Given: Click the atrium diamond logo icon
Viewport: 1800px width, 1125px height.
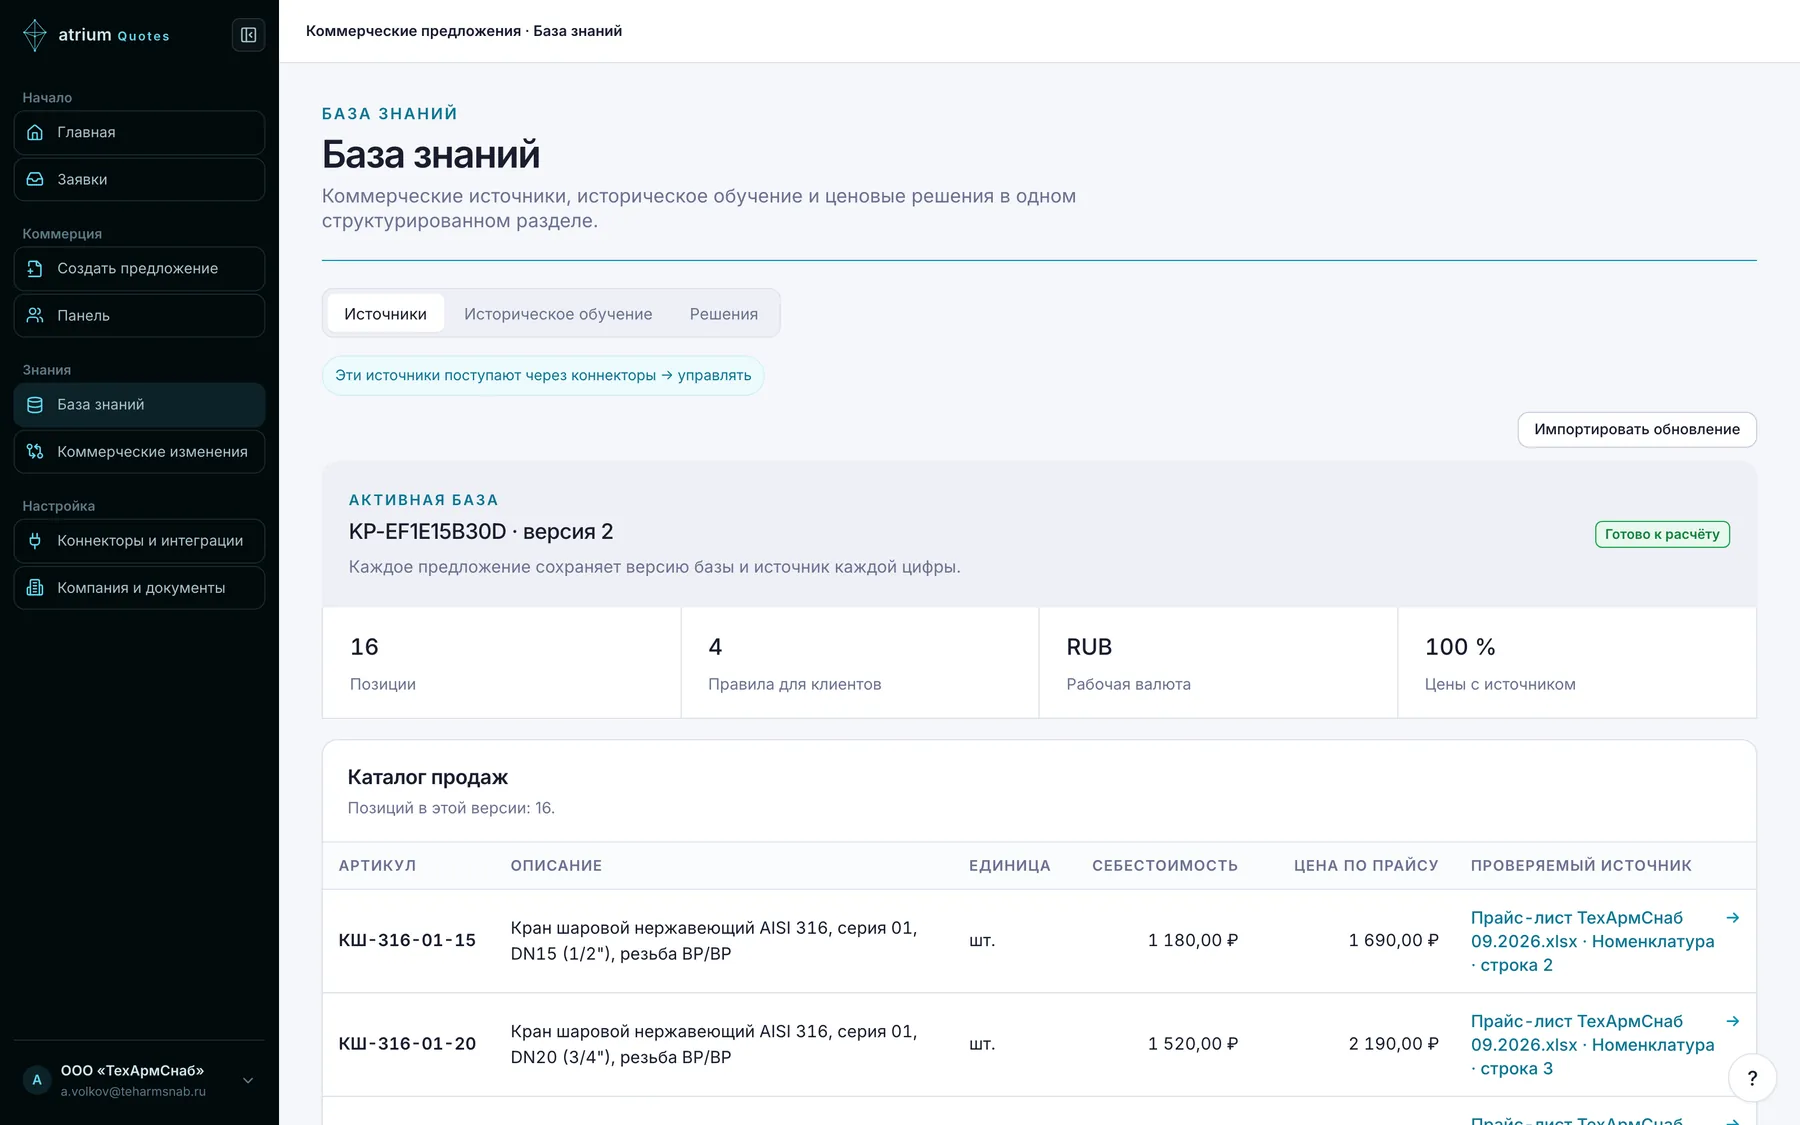Looking at the screenshot, I should point(35,35).
